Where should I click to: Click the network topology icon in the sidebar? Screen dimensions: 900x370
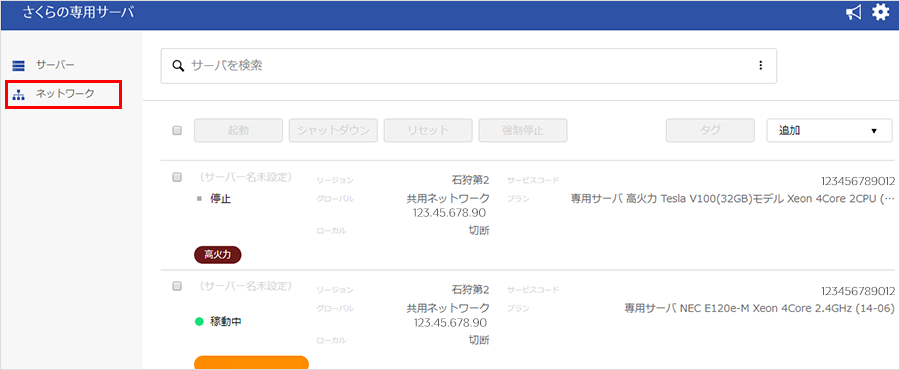coord(18,95)
